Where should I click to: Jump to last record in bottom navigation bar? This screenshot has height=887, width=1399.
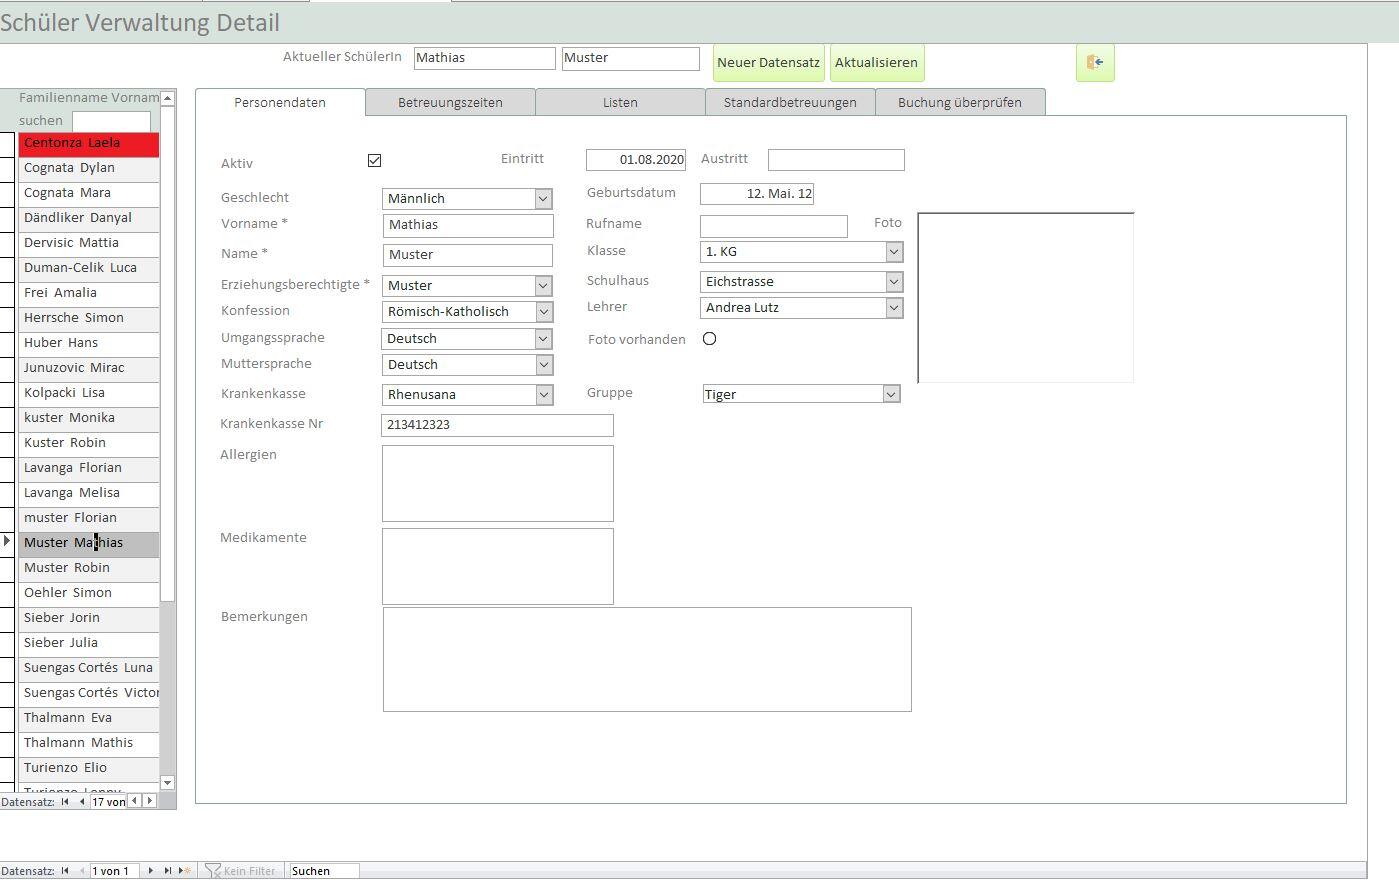click(x=167, y=871)
